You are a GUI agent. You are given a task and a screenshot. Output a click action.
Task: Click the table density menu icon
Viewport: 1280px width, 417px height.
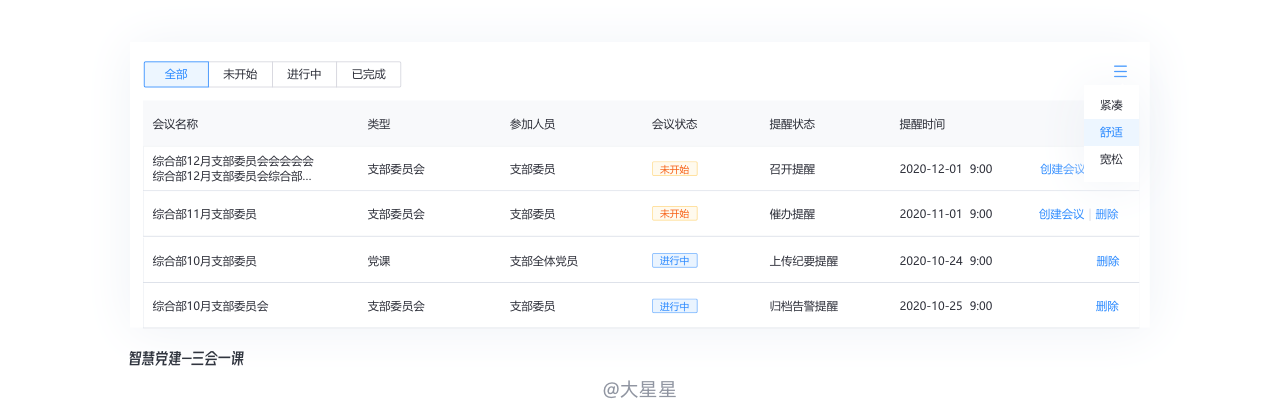pyautogui.click(x=1120, y=71)
